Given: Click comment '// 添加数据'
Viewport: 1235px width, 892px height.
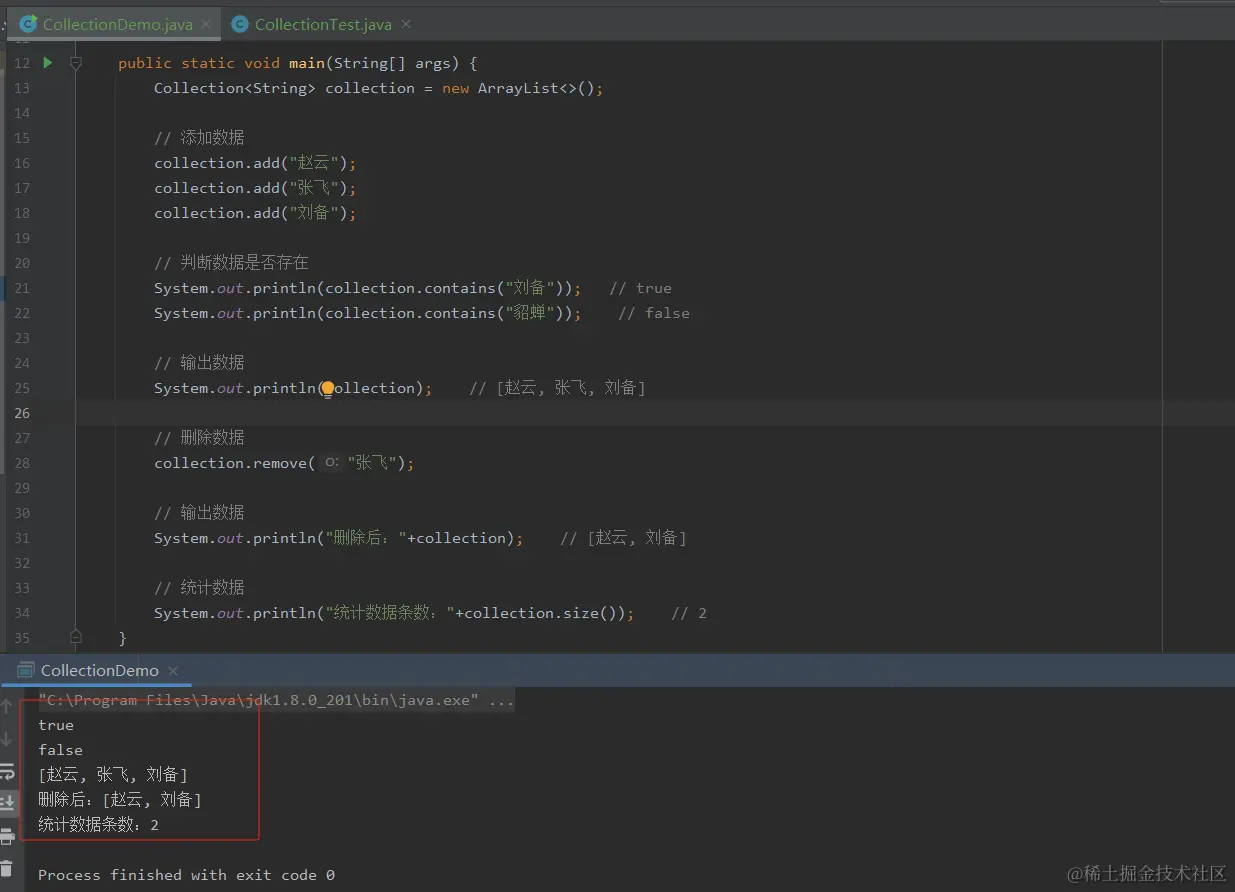Looking at the screenshot, I should [199, 138].
